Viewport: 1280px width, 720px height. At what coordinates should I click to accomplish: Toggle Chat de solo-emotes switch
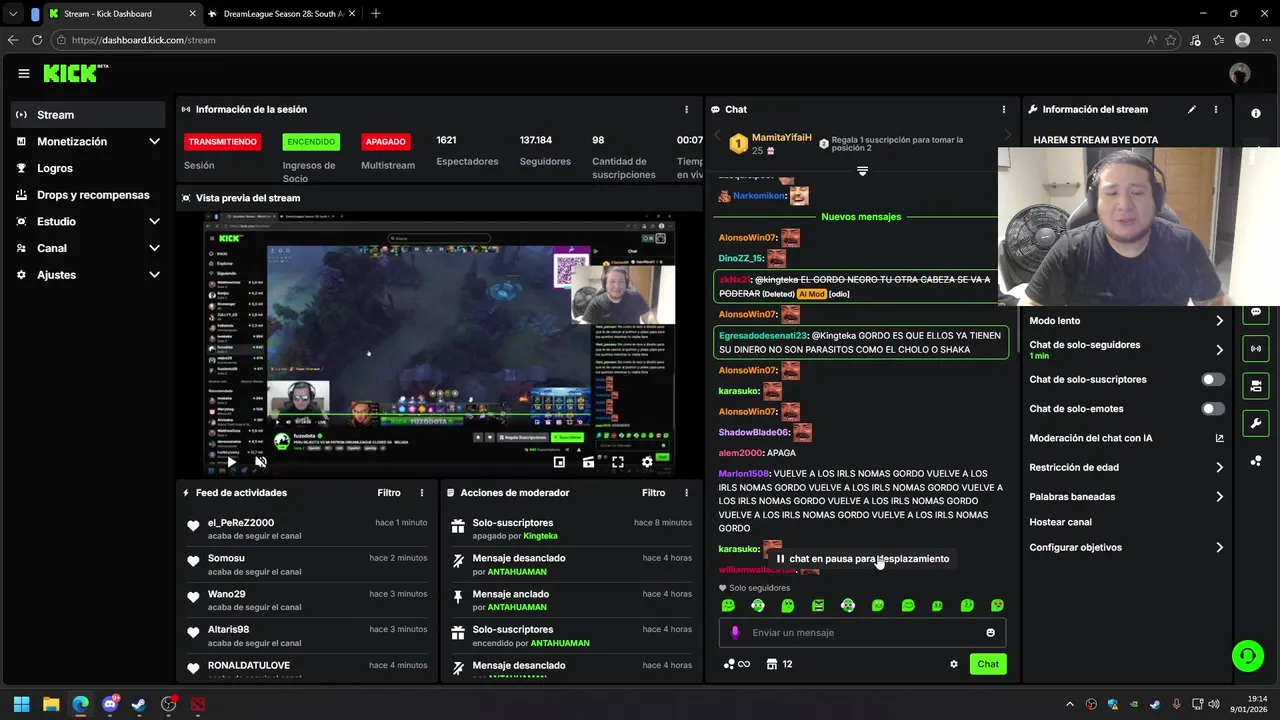point(1213,409)
